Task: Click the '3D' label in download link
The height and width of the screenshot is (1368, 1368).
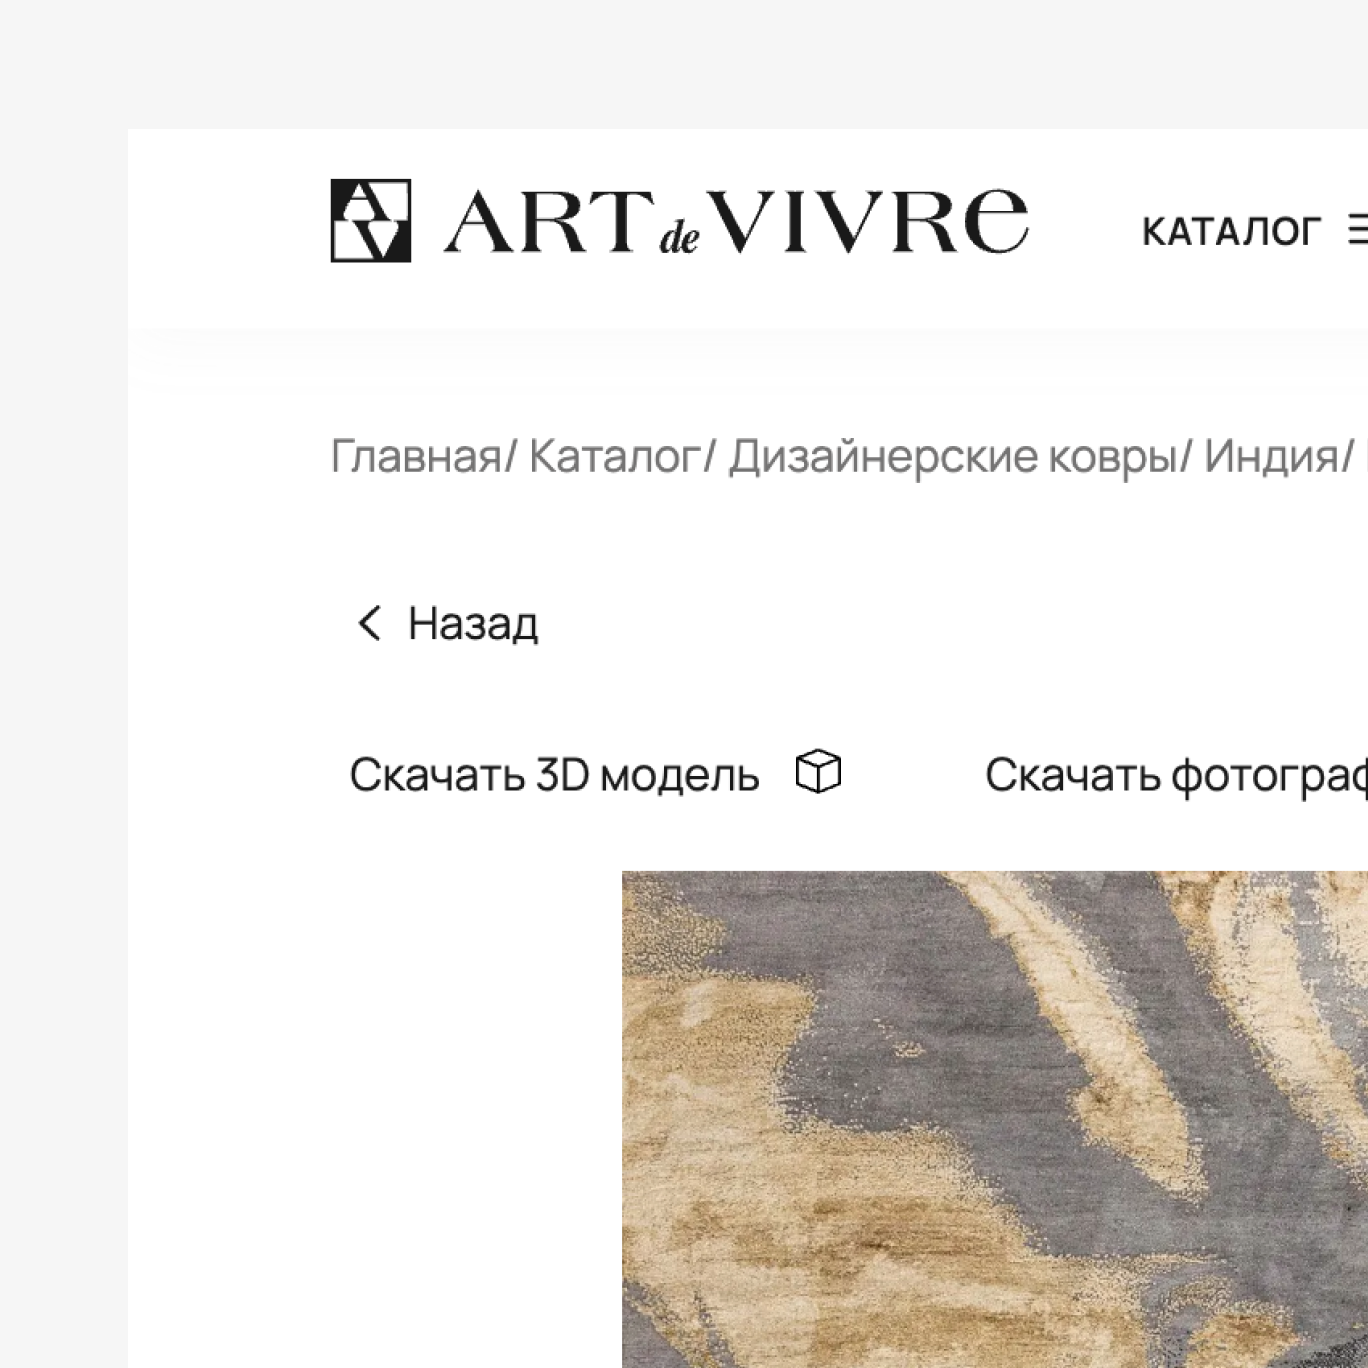Action: coord(563,774)
